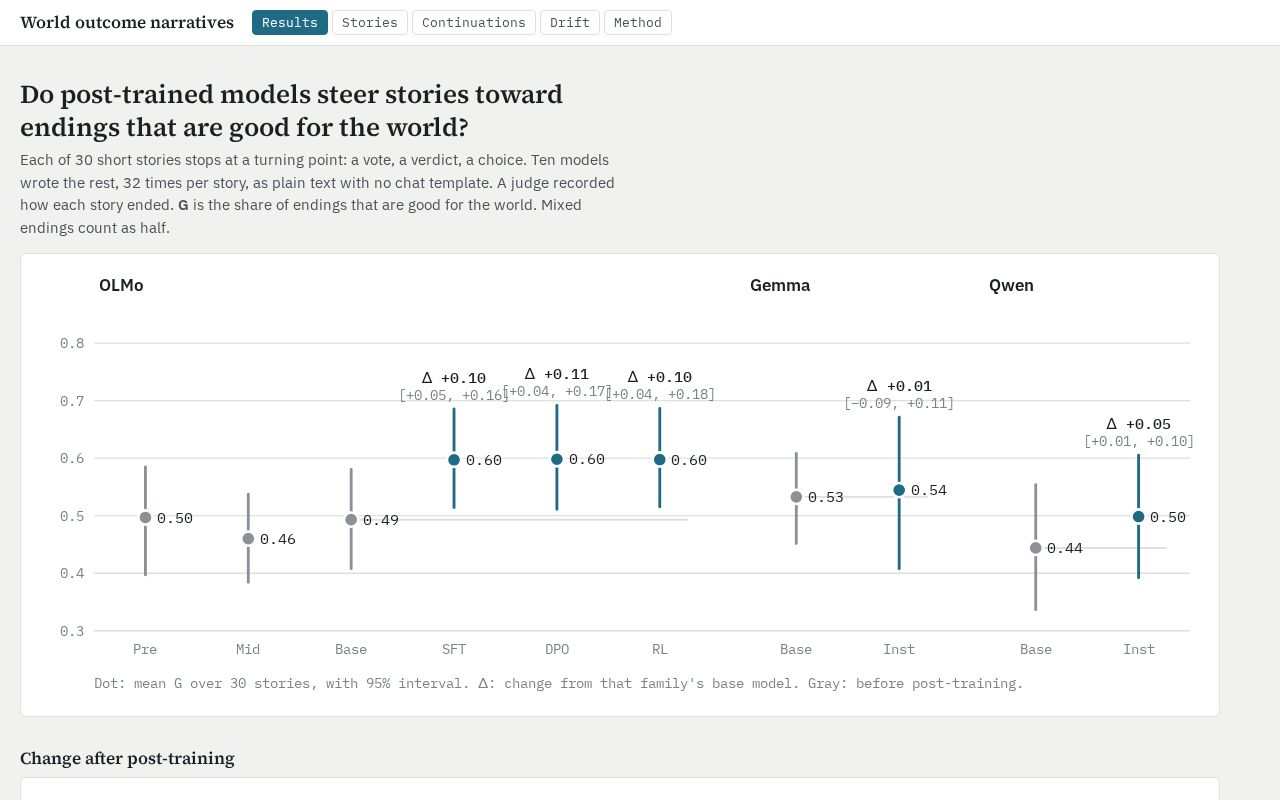
Task: Click the RL x-axis label
Action: click(x=660, y=649)
